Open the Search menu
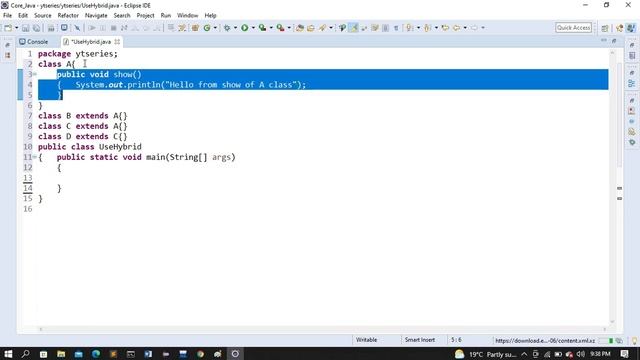Image resolution: width=640 pixels, height=360 pixels. point(122,16)
